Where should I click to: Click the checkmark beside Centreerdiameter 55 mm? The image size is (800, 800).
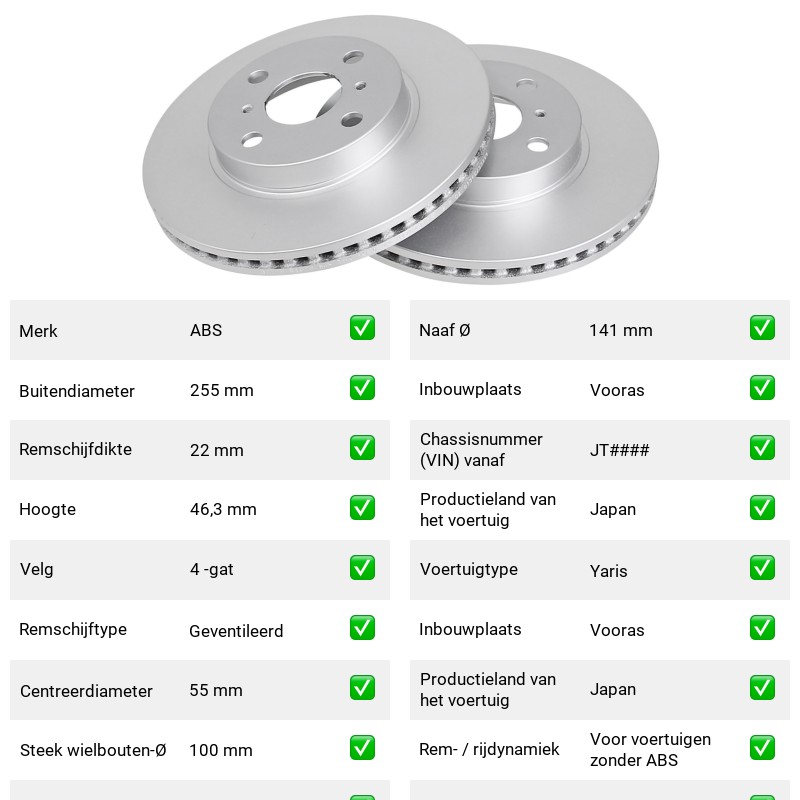(362, 688)
